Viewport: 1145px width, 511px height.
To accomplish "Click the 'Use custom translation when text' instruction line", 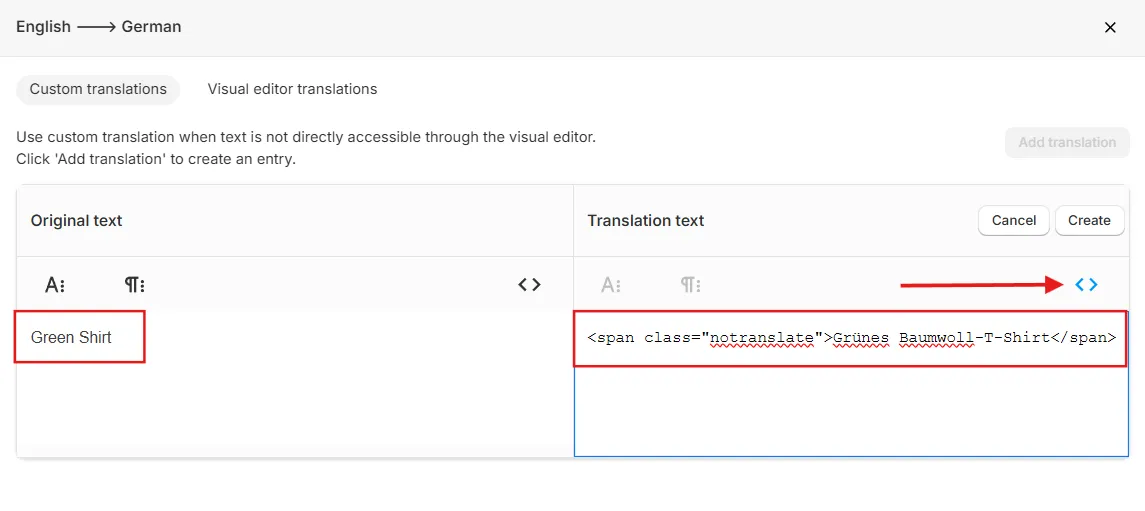I will pyautogui.click(x=306, y=137).
